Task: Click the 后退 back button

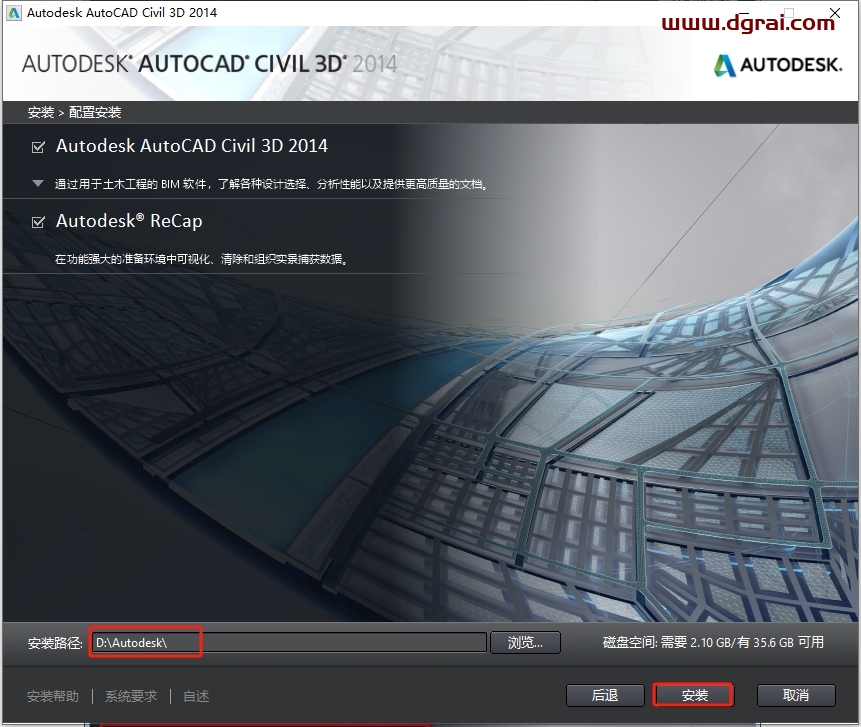Action: 605,696
